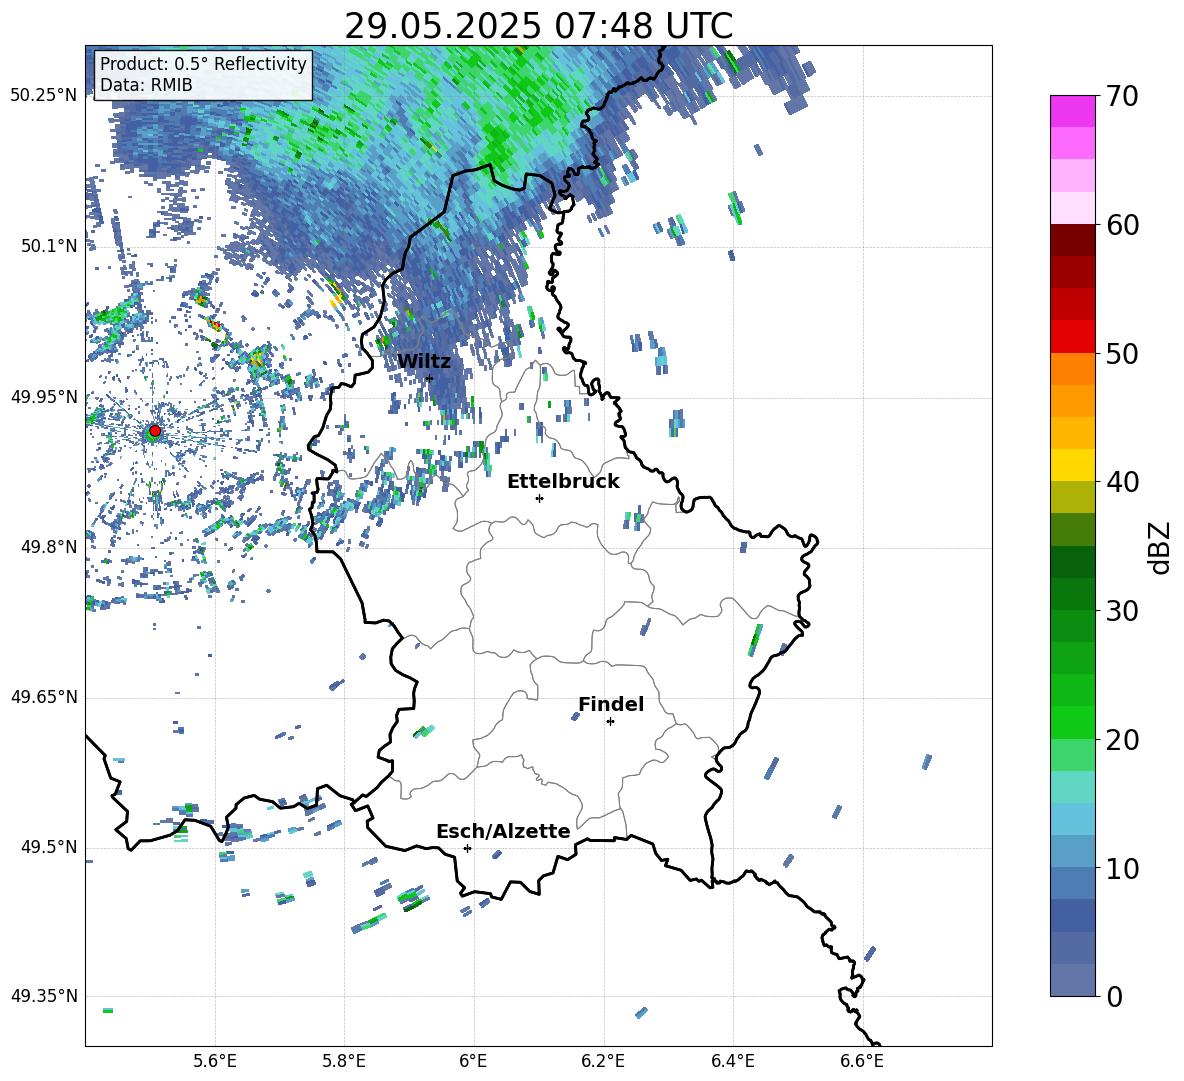
Task: Click the 6°E longitude label
Action: [x=473, y=1061]
